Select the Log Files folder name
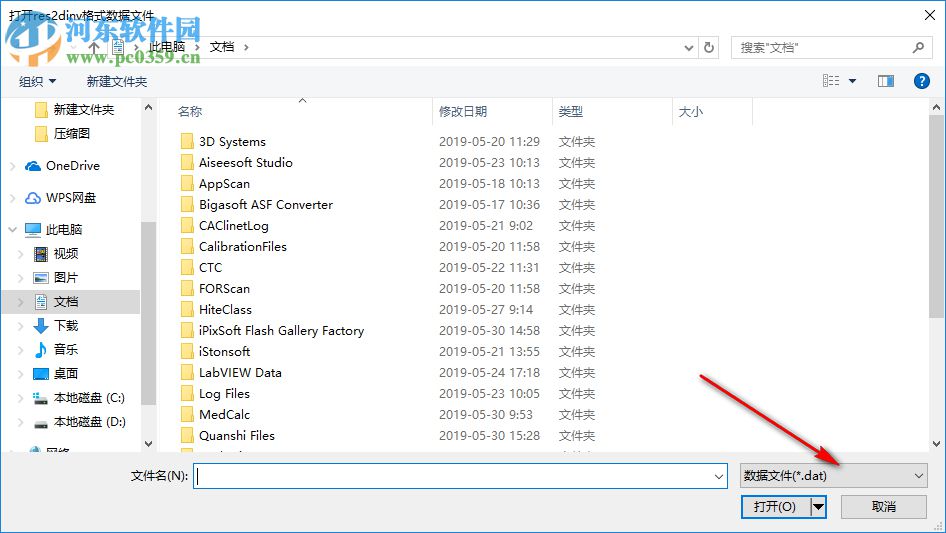 click(224, 394)
